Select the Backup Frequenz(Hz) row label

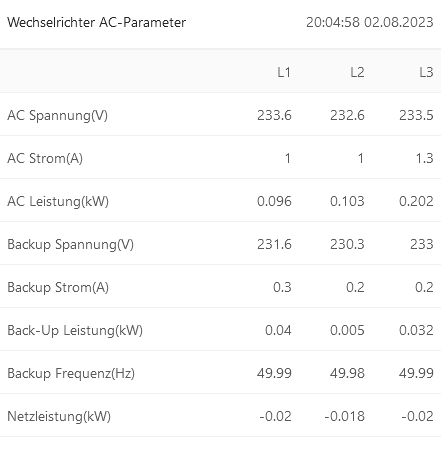pos(71,373)
